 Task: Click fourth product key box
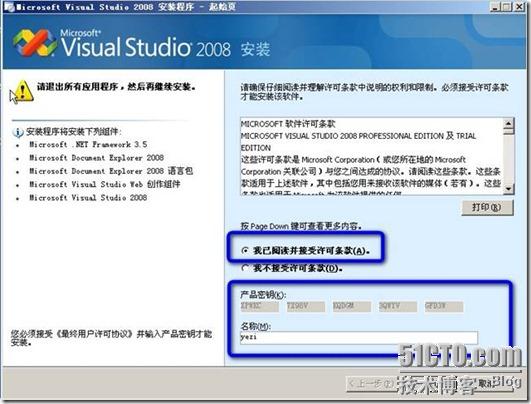click(398, 306)
